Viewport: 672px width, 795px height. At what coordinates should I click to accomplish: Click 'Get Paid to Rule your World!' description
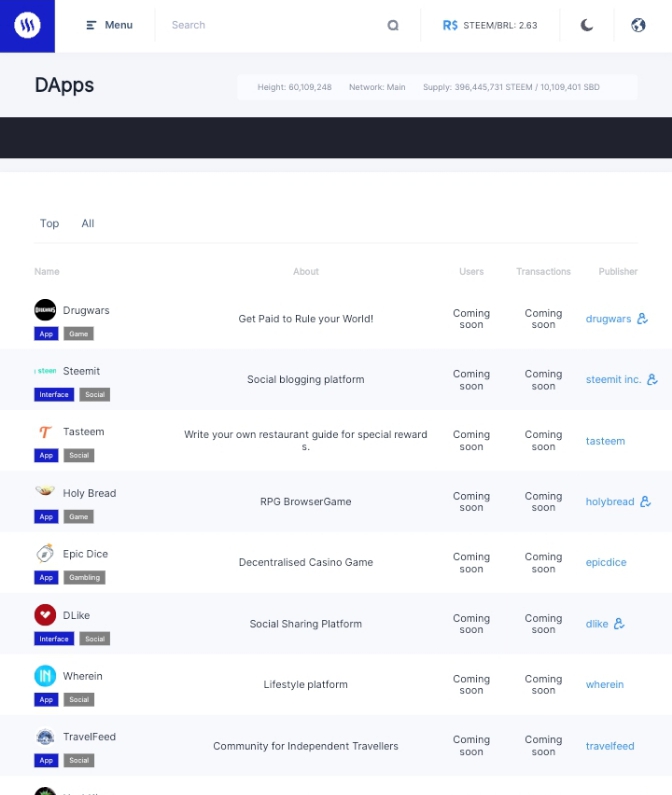click(306, 319)
